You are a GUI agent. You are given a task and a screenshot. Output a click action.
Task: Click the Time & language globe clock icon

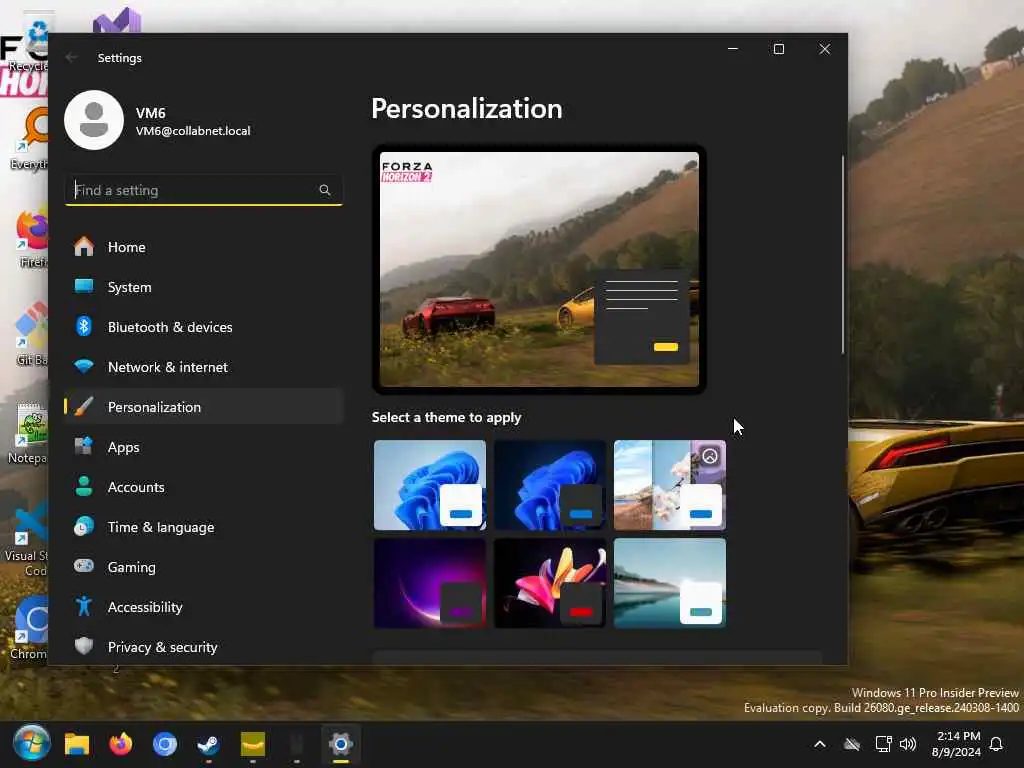click(84, 526)
